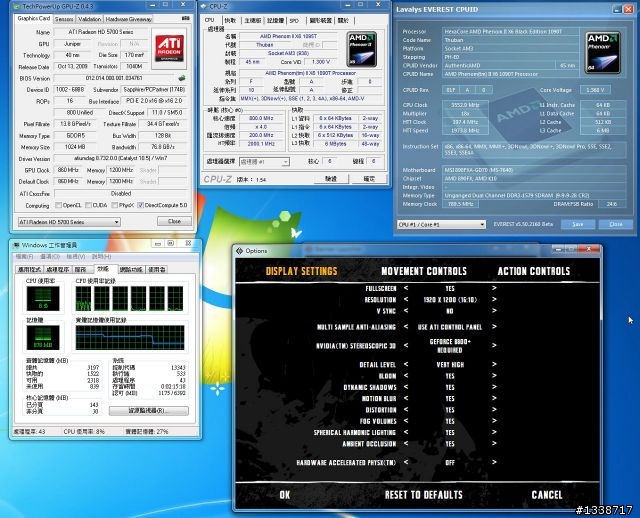
Task: Click the GPU-Z screenshot camera icon
Action: [x=185, y=18]
